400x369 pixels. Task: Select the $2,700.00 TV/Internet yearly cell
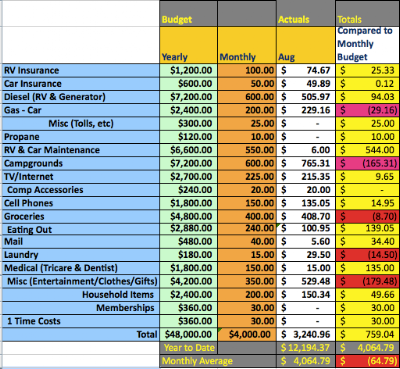(x=189, y=177)
